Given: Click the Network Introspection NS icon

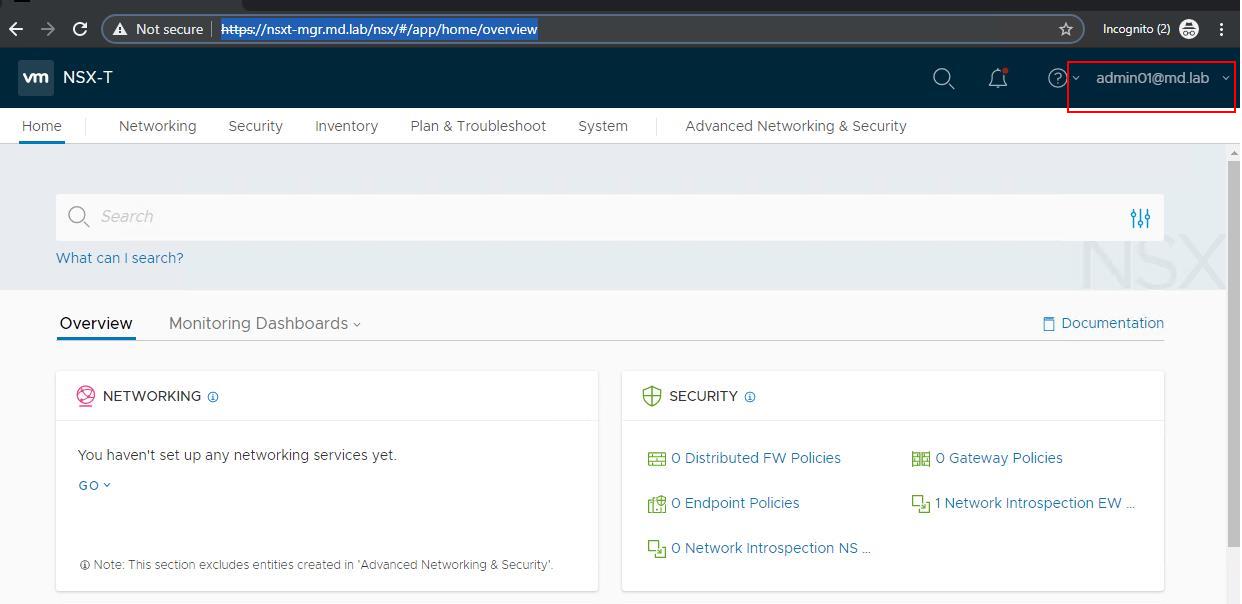Looking at the screenshot, I should point(657,549).
